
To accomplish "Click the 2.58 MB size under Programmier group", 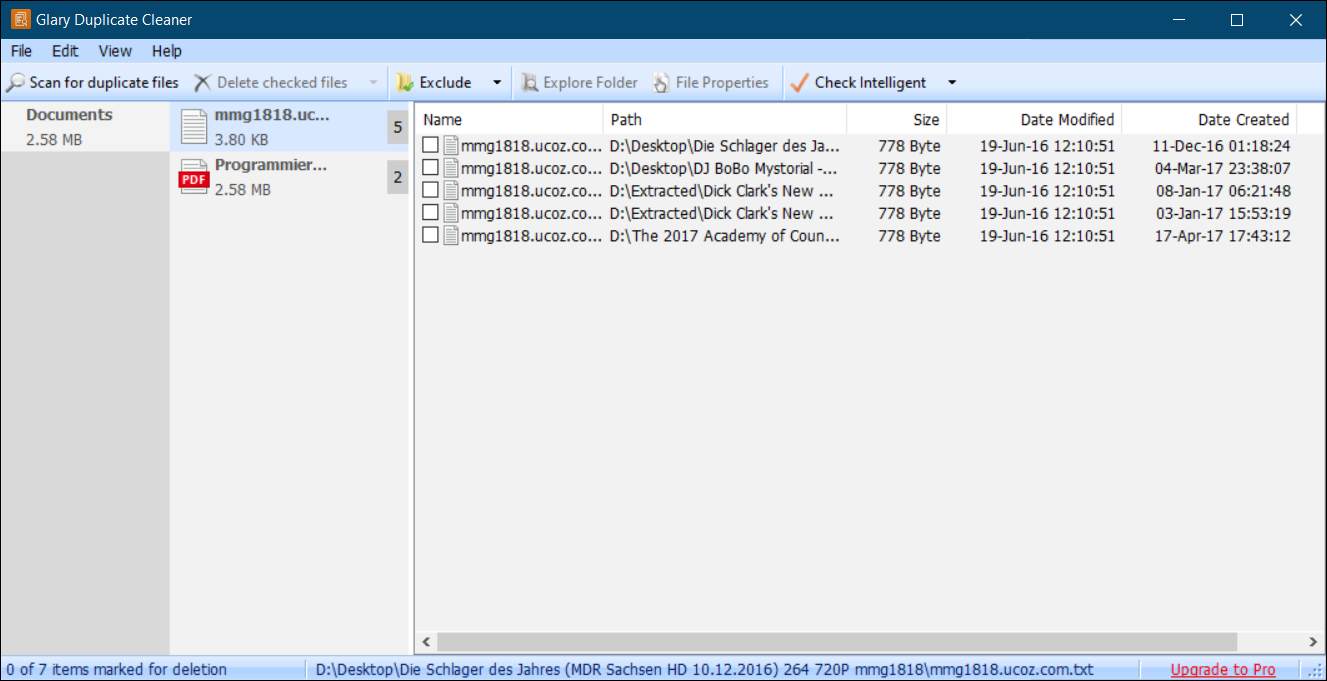I will (x=243, y=190).
